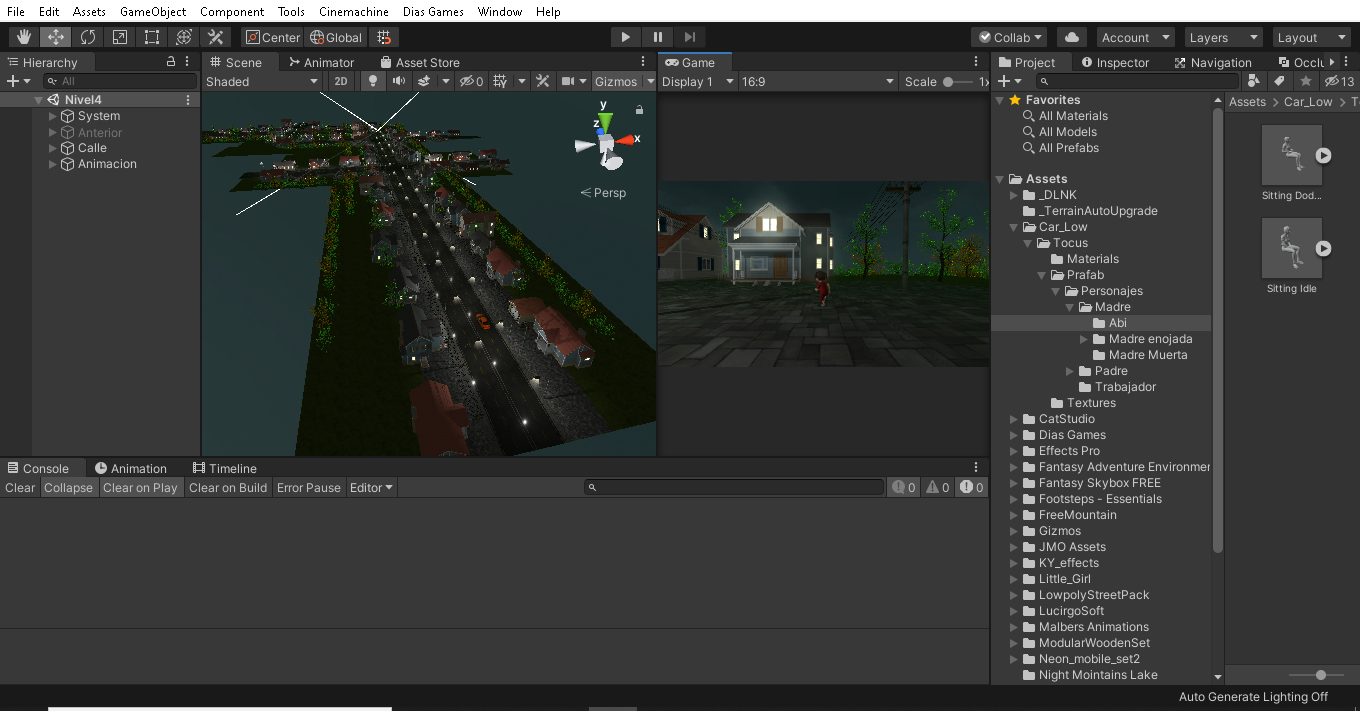Select the Sitting Idle animation thumbnail
The width and height of the screenshot is (1360, 711).
pyautogui.click(x=1292, y=248)
